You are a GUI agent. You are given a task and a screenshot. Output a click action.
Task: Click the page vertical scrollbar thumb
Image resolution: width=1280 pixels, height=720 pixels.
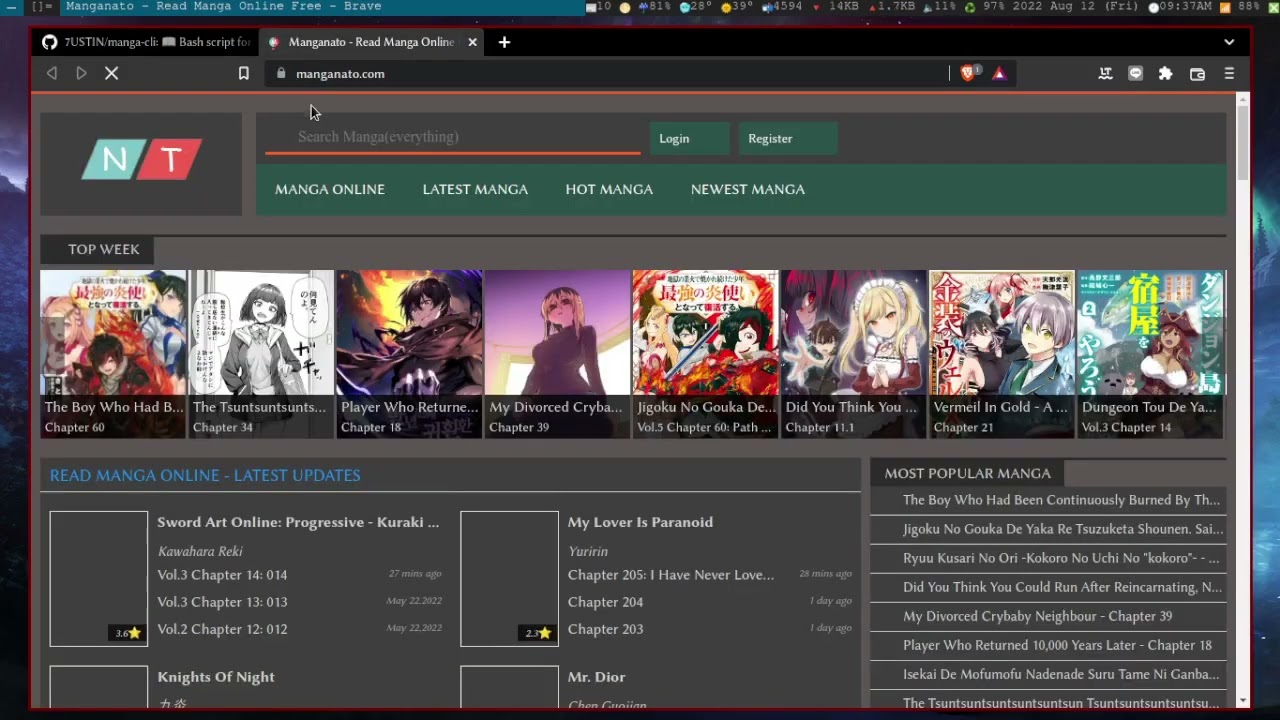click(1243, 142)
